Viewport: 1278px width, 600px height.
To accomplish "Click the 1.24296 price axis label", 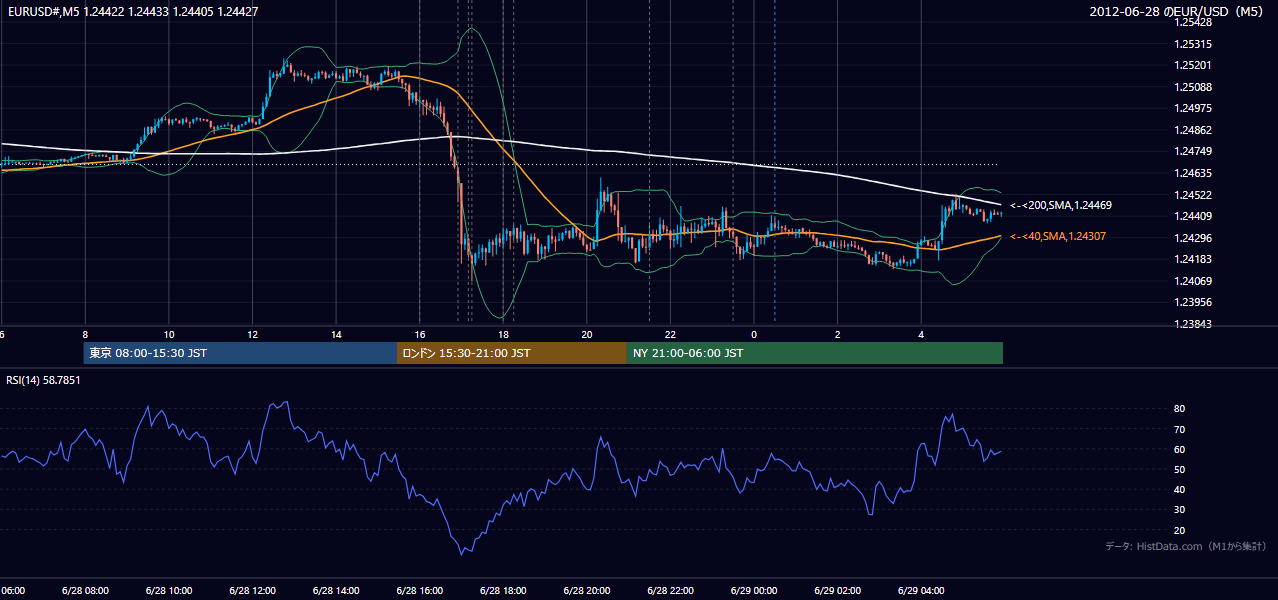I will [x=1193, y=238].
